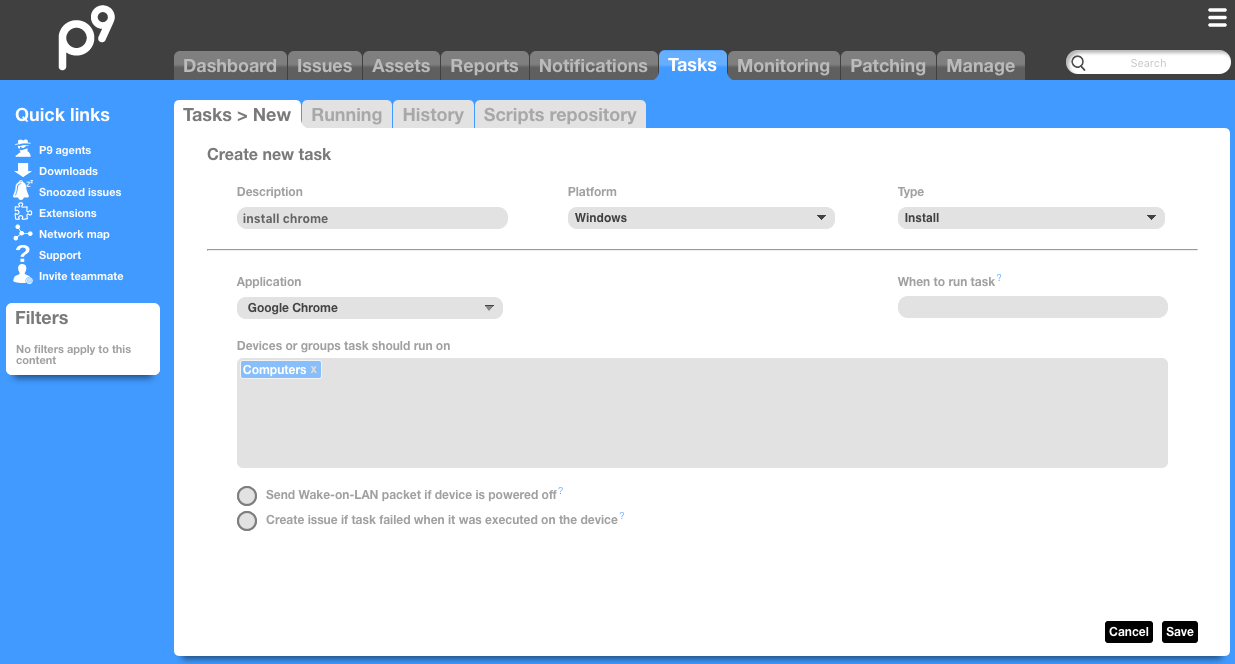
Task: Open the Network map link
Action: [x=74, y=234]
